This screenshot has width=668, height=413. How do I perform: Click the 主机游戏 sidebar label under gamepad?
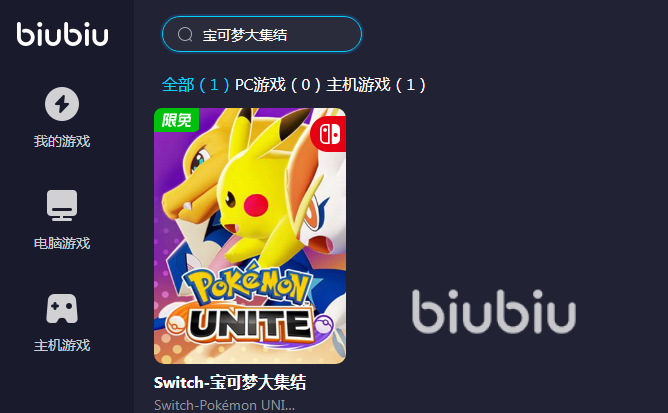[x=62, y=345]
